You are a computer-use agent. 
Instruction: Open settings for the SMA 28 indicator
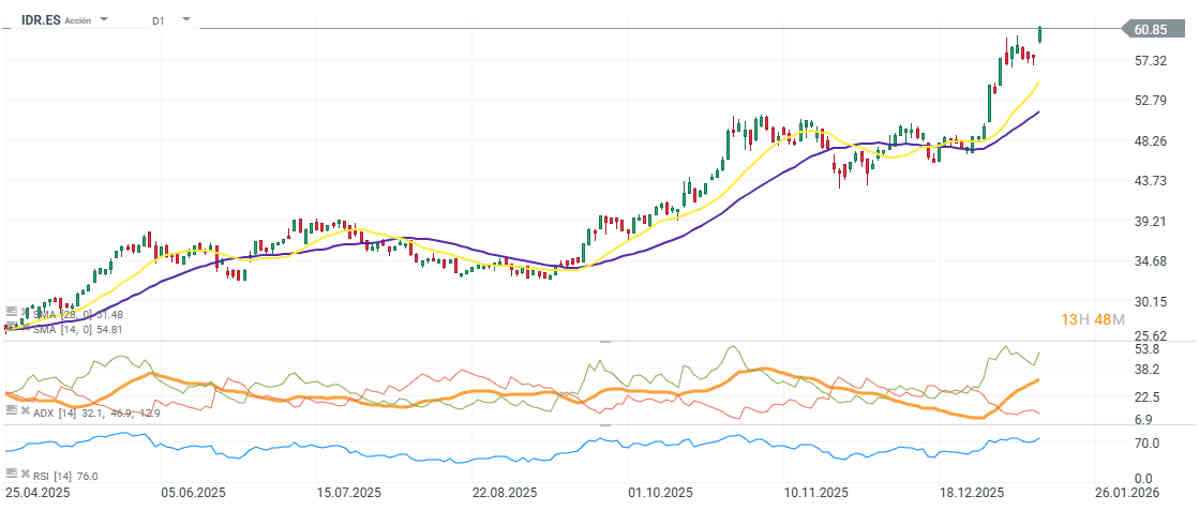(10, 312)
